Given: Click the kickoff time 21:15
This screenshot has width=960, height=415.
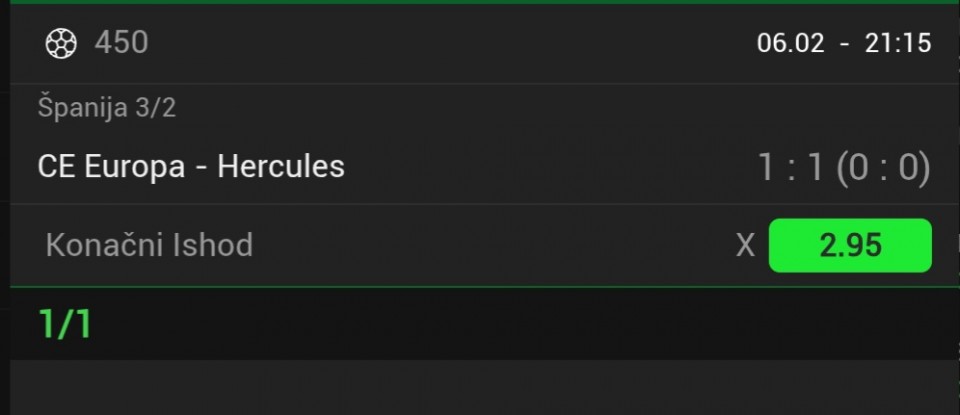Looking at the screenshot, I should (x=897, y=42).
